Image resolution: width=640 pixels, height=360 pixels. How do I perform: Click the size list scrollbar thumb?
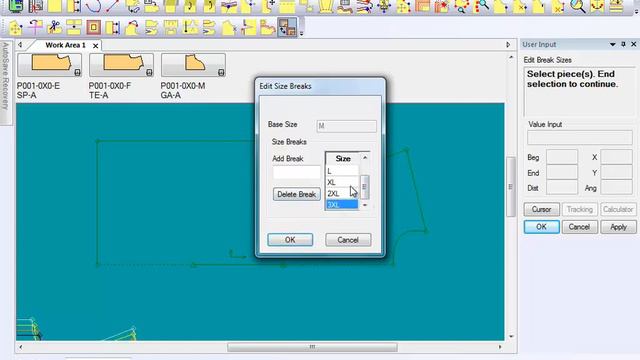pyautogui.click(x=364, y=187)
